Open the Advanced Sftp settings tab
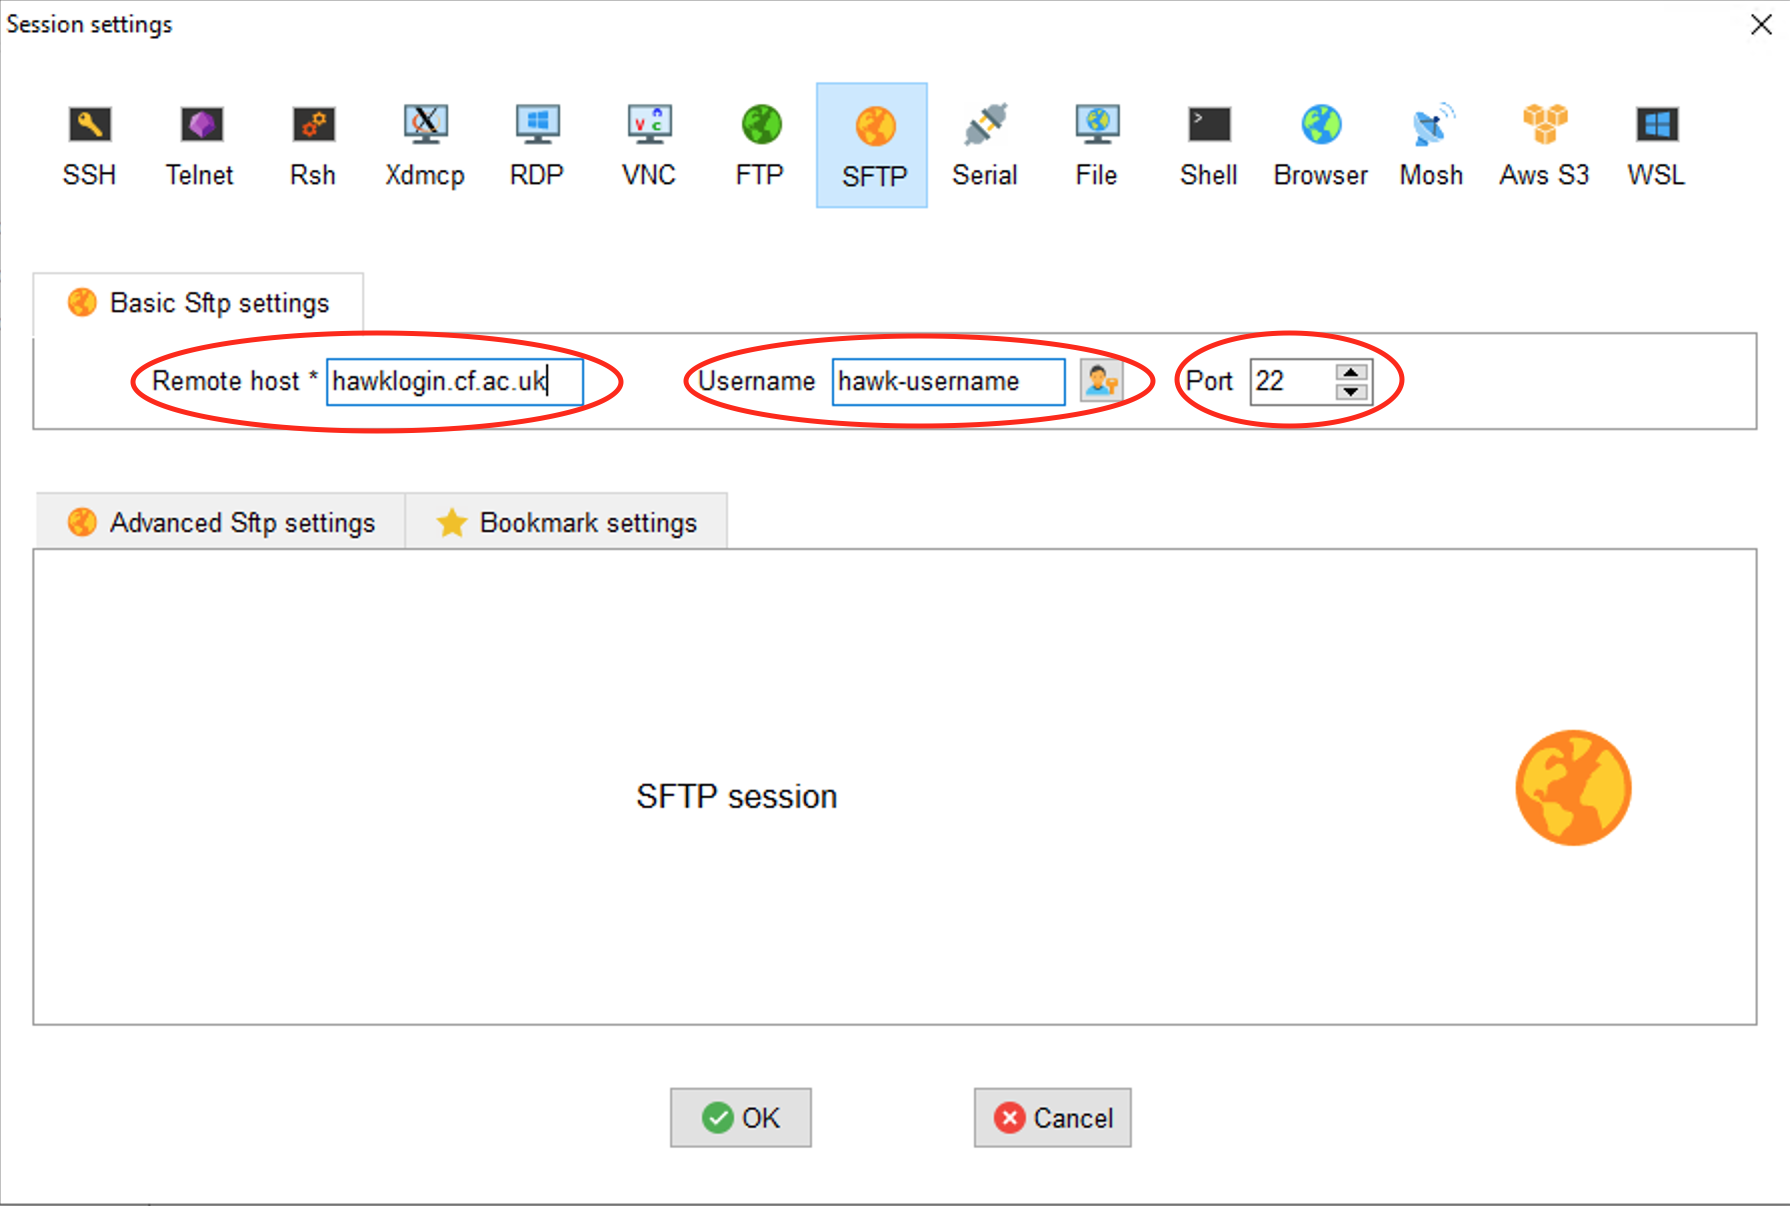The image size is (1790, 1206). click(x=221, y=522)
